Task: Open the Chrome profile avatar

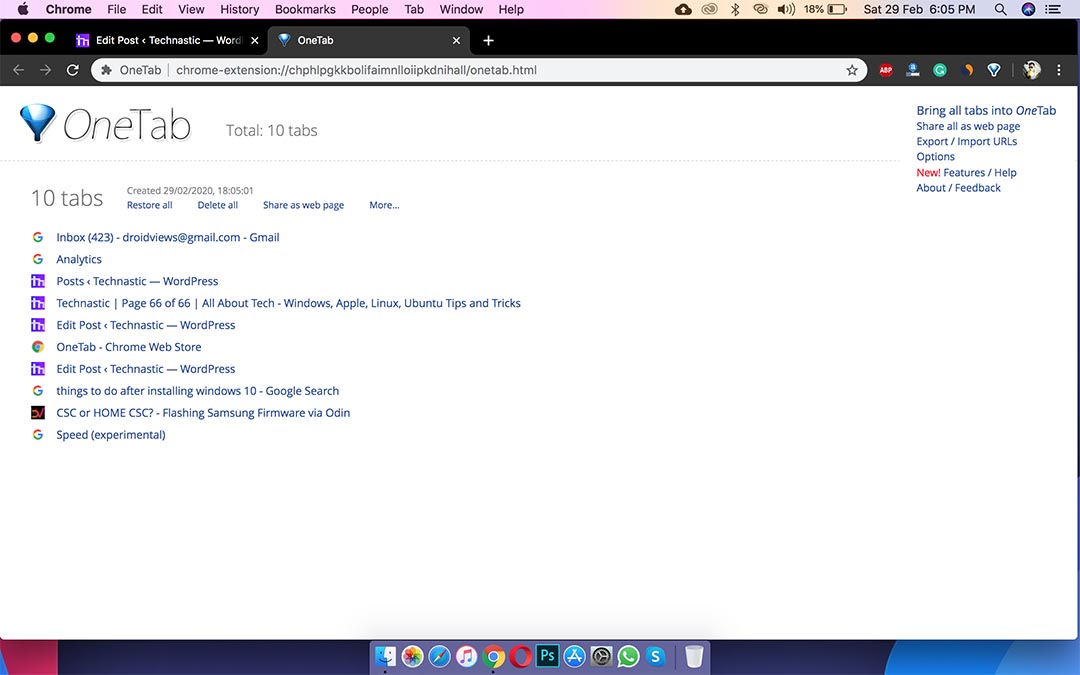Action: point(1031,70)
